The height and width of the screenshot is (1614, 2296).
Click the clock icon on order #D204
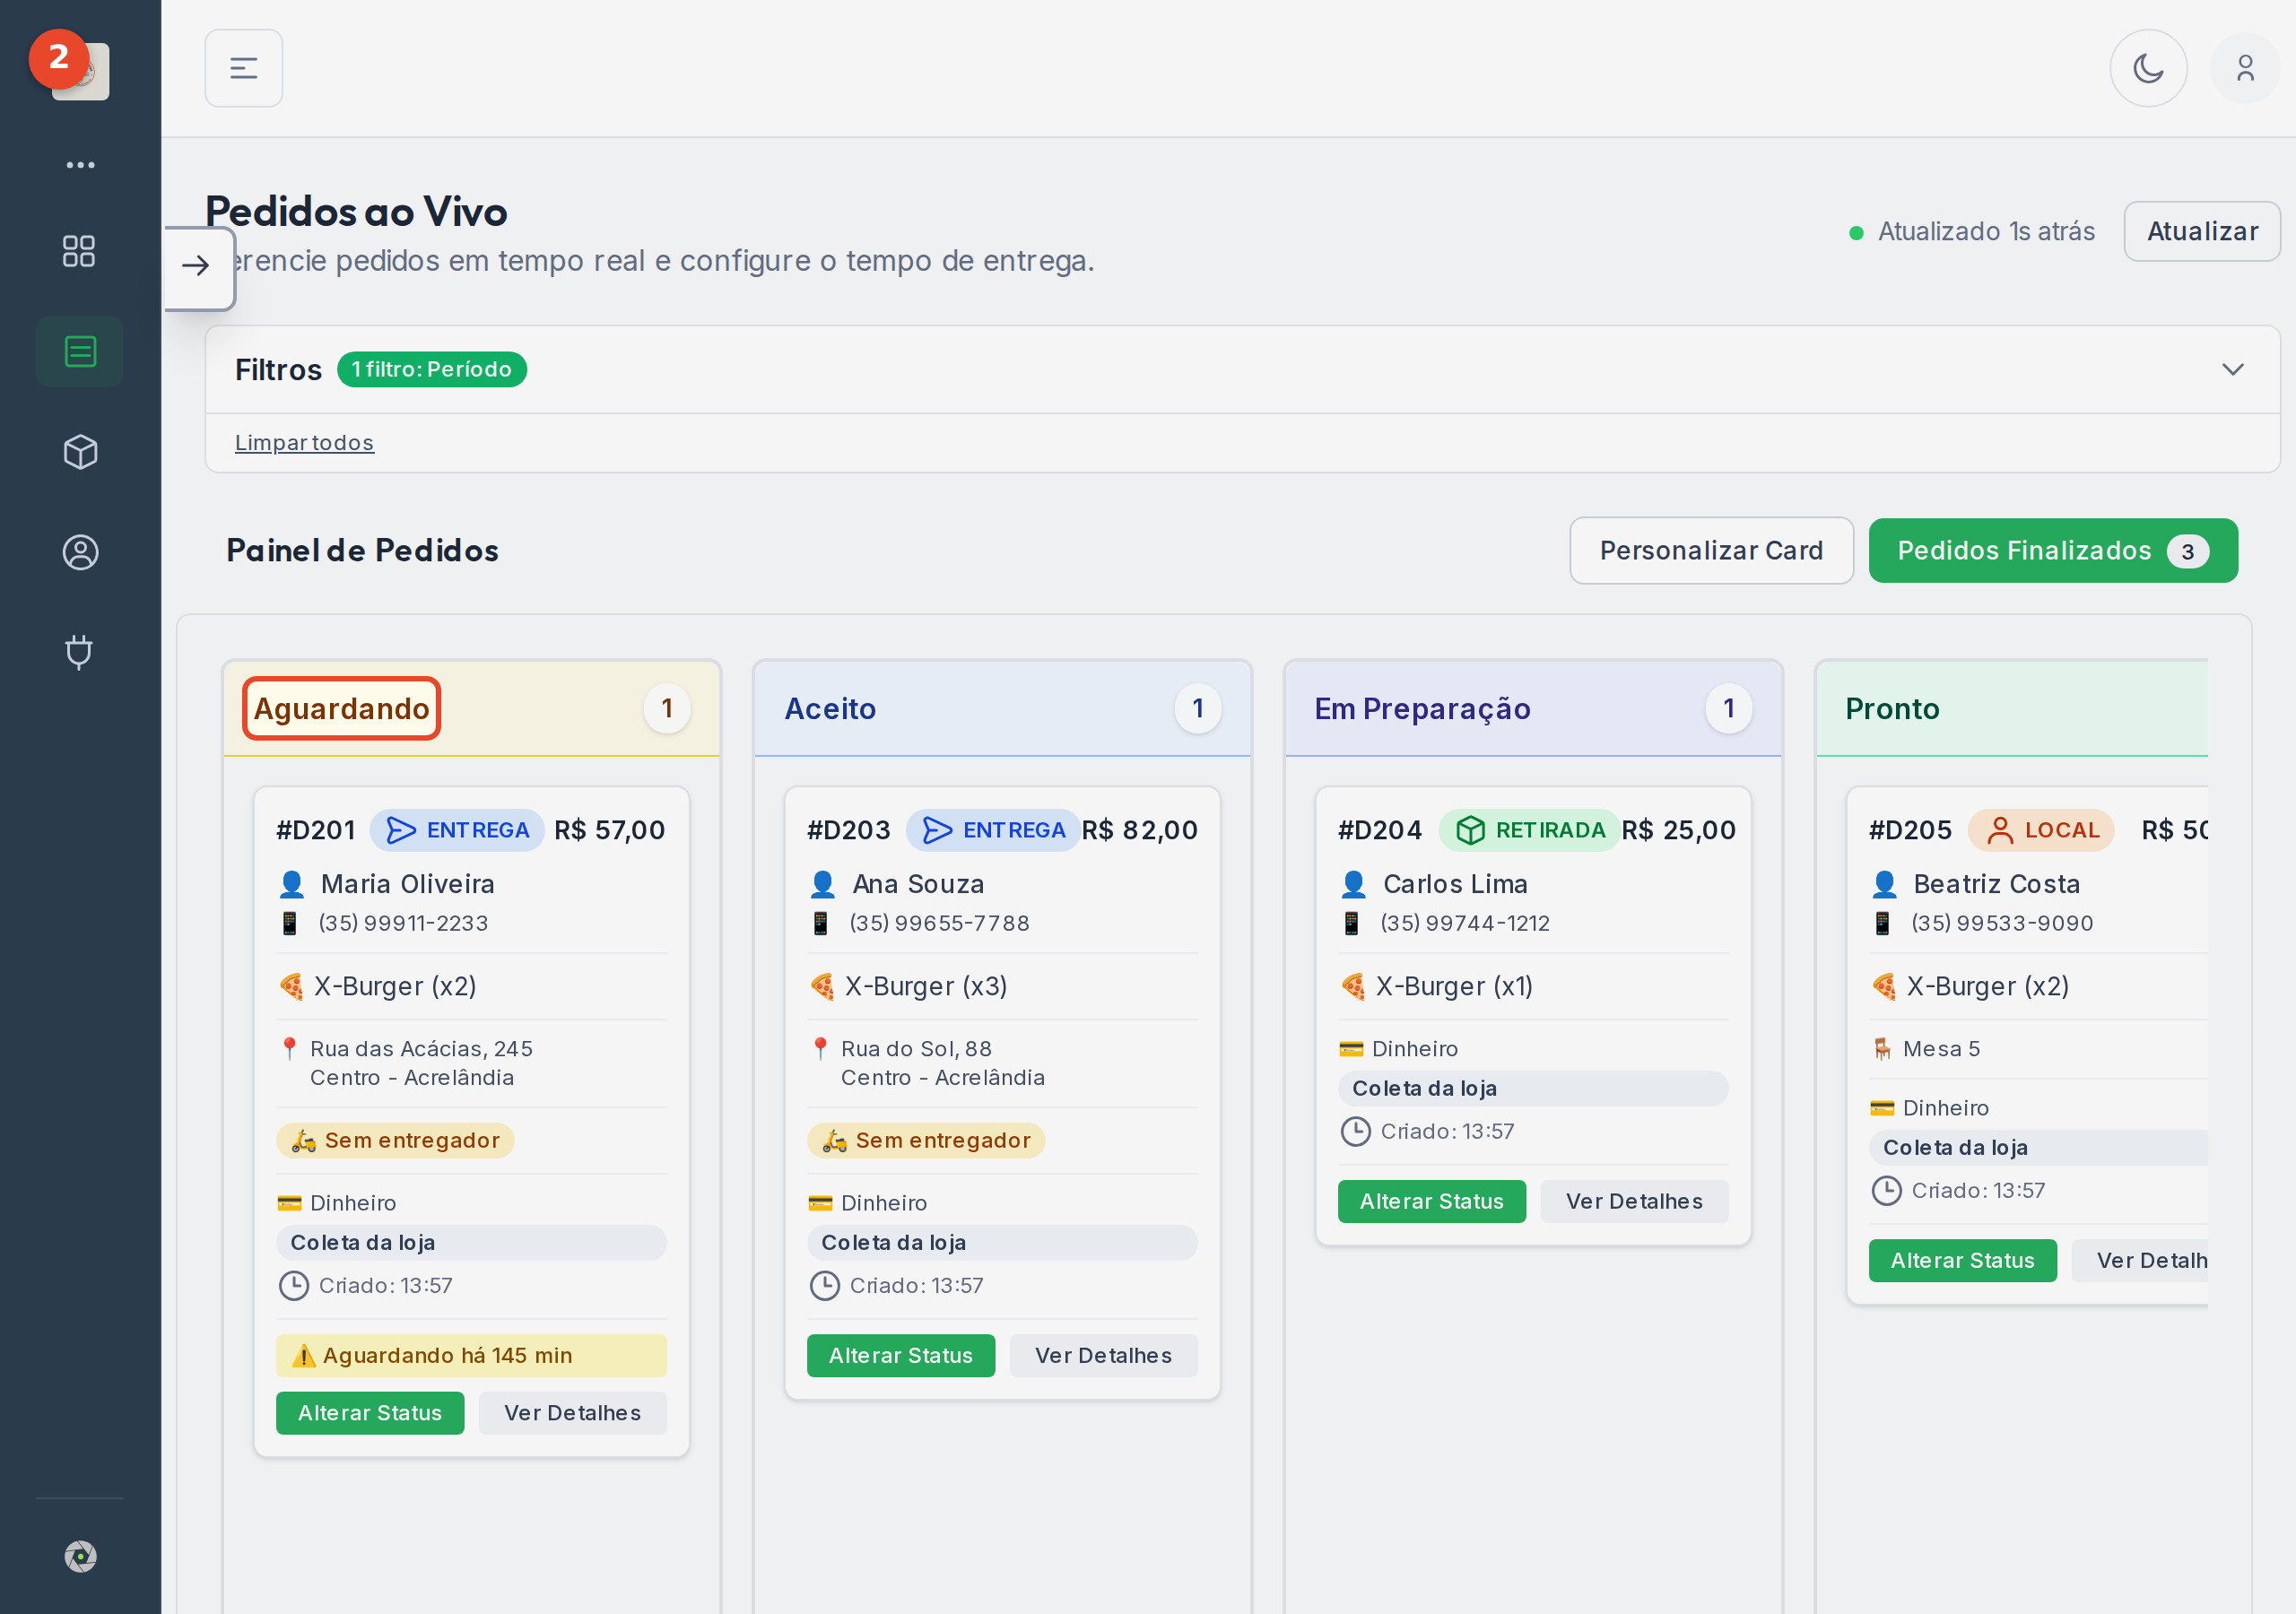(1355, 1131)
